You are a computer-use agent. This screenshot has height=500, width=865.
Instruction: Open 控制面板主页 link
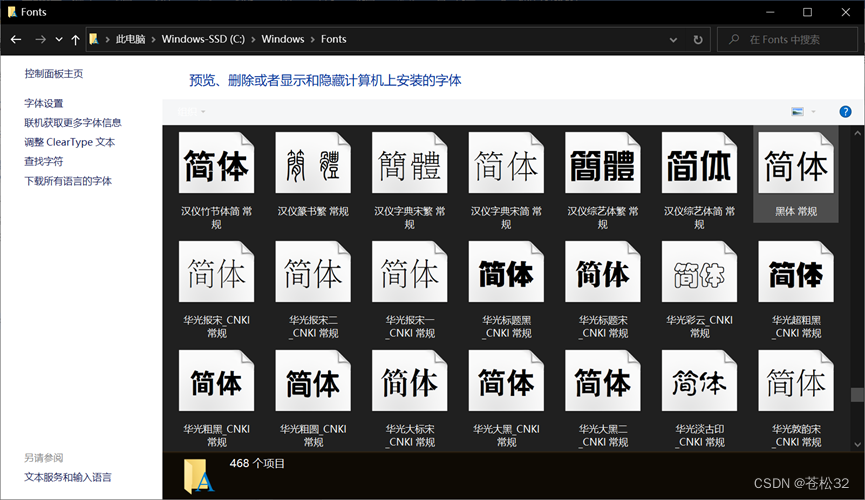(54, 73)
